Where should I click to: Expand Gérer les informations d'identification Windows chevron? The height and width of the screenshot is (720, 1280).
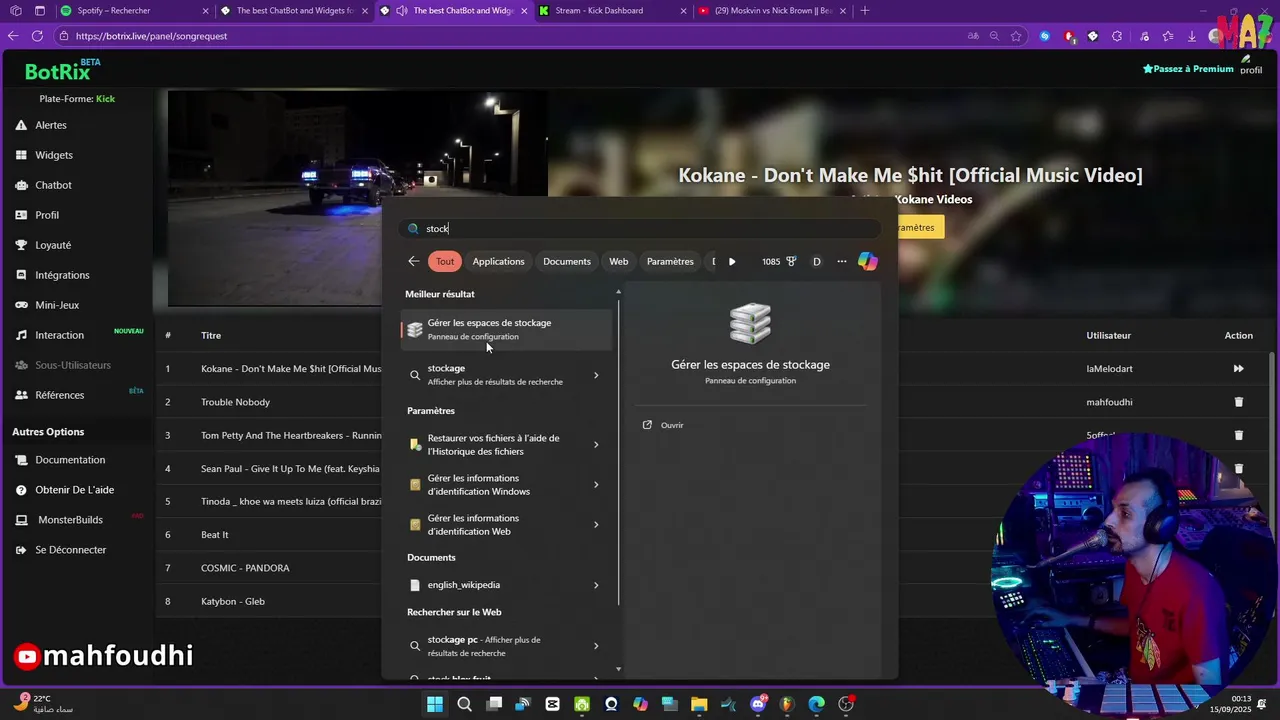596,485
